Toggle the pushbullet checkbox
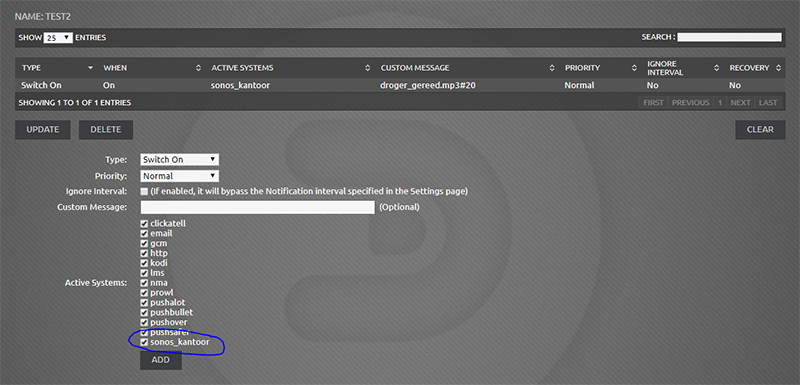 144,312
